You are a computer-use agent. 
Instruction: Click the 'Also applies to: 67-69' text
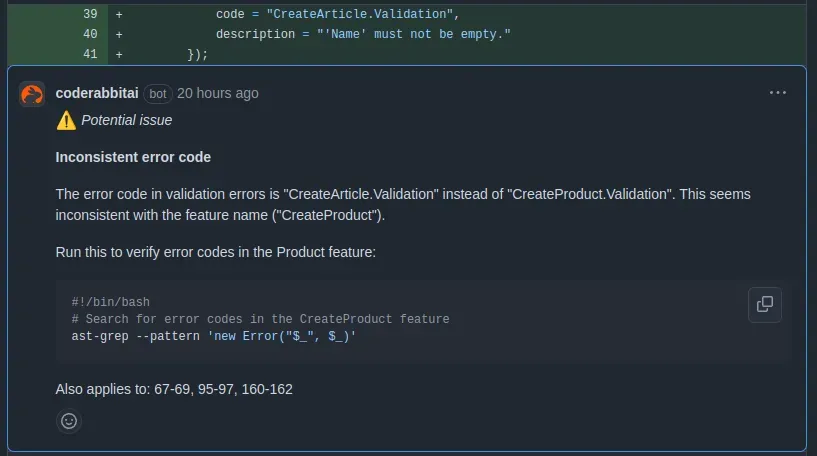(x=174, y=389)
